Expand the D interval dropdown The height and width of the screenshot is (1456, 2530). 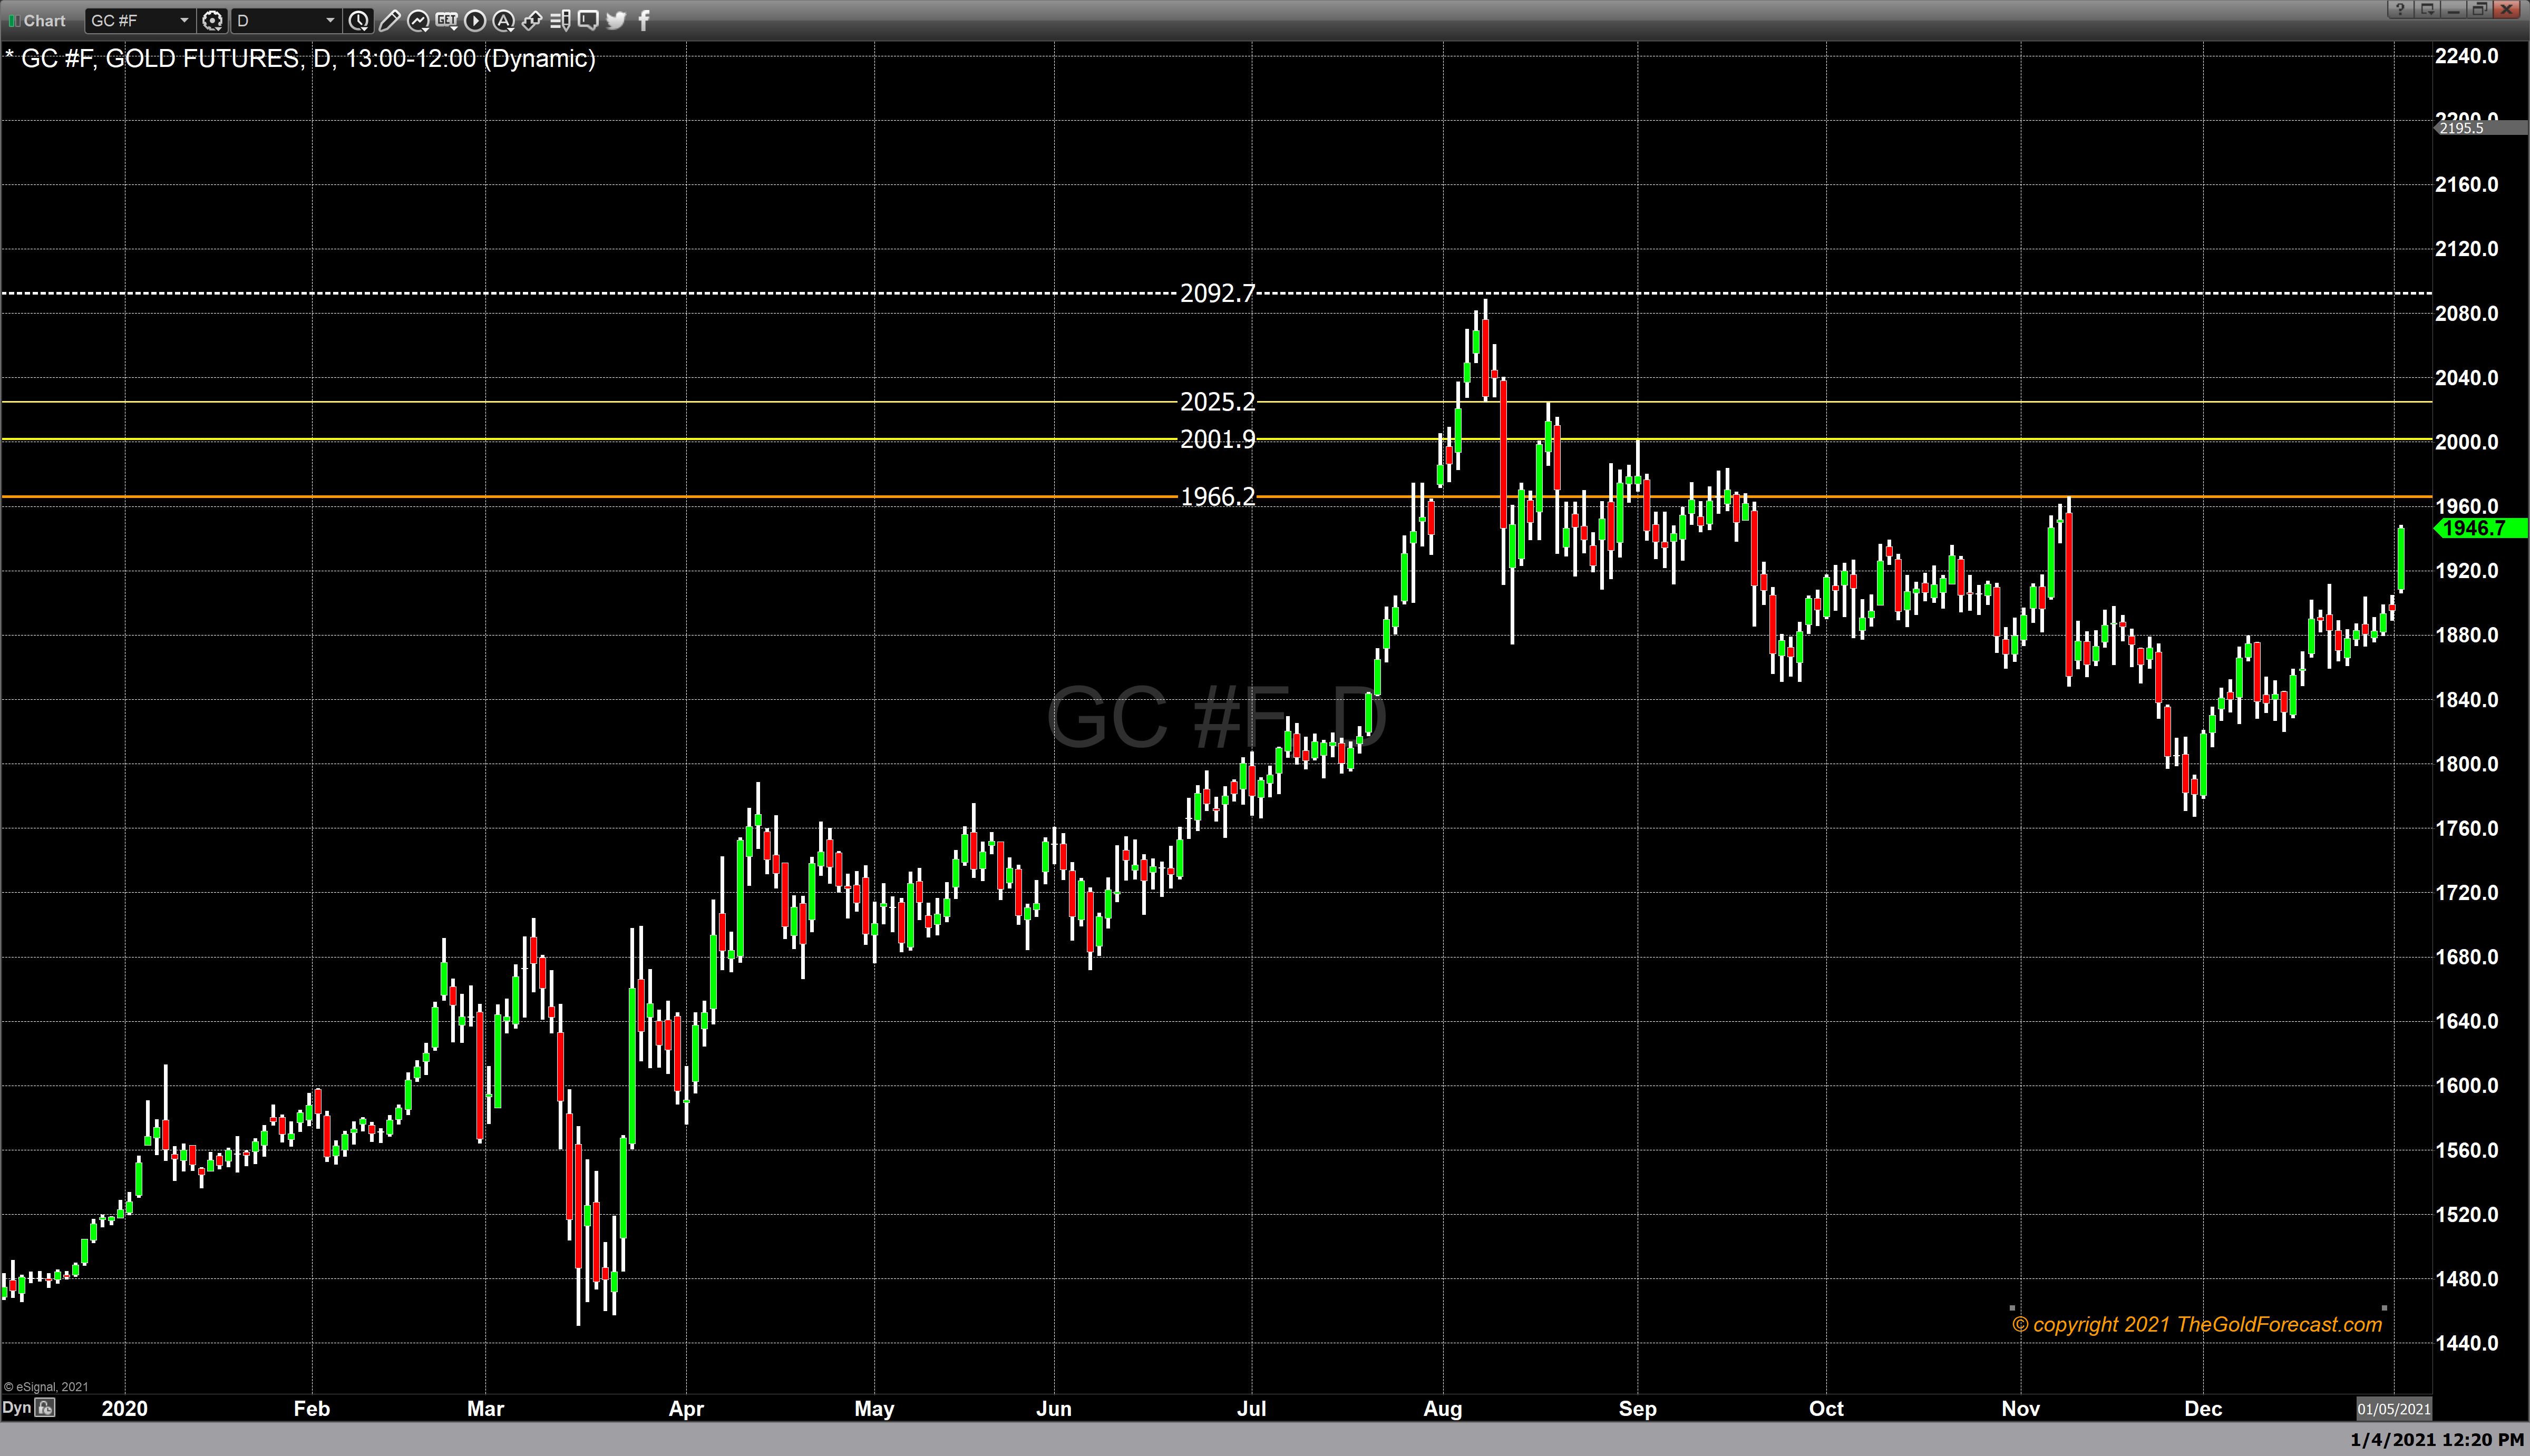330,20
